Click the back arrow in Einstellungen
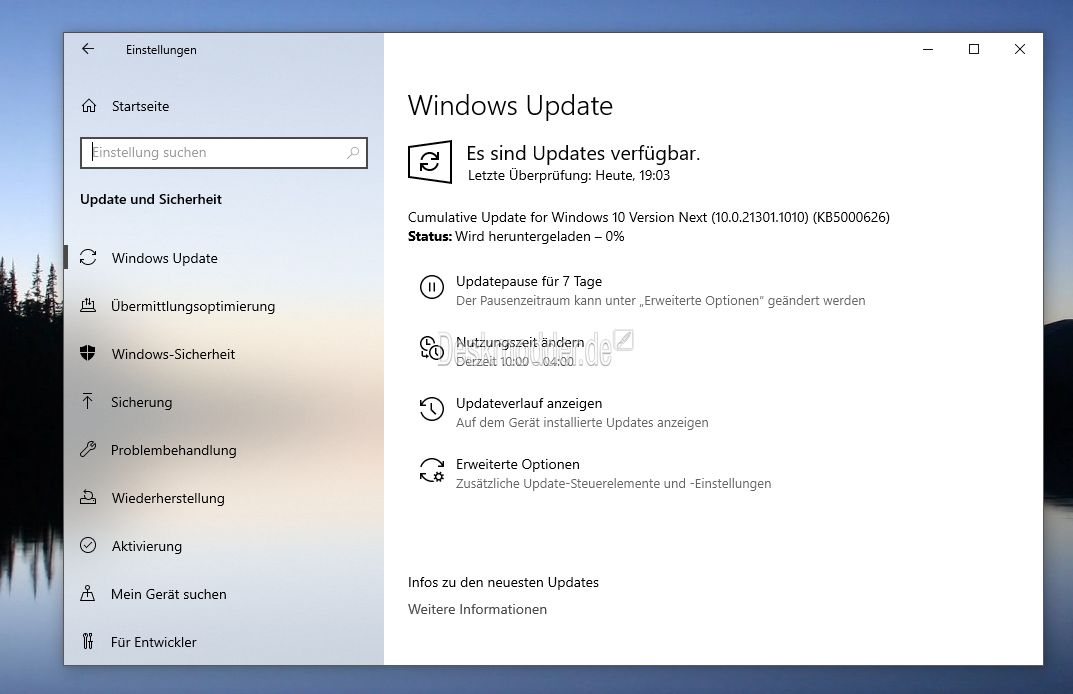The width and height of the screenshot is (1073, 694). 88,49
